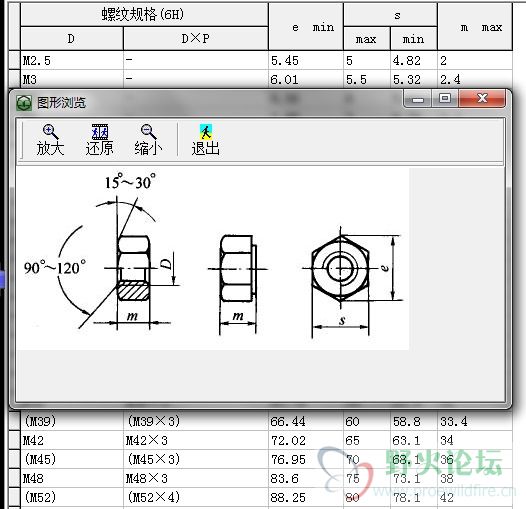Screen dimensions: 526x509
Task: Select the 83.6 cell
Action: tap(306, 478)
